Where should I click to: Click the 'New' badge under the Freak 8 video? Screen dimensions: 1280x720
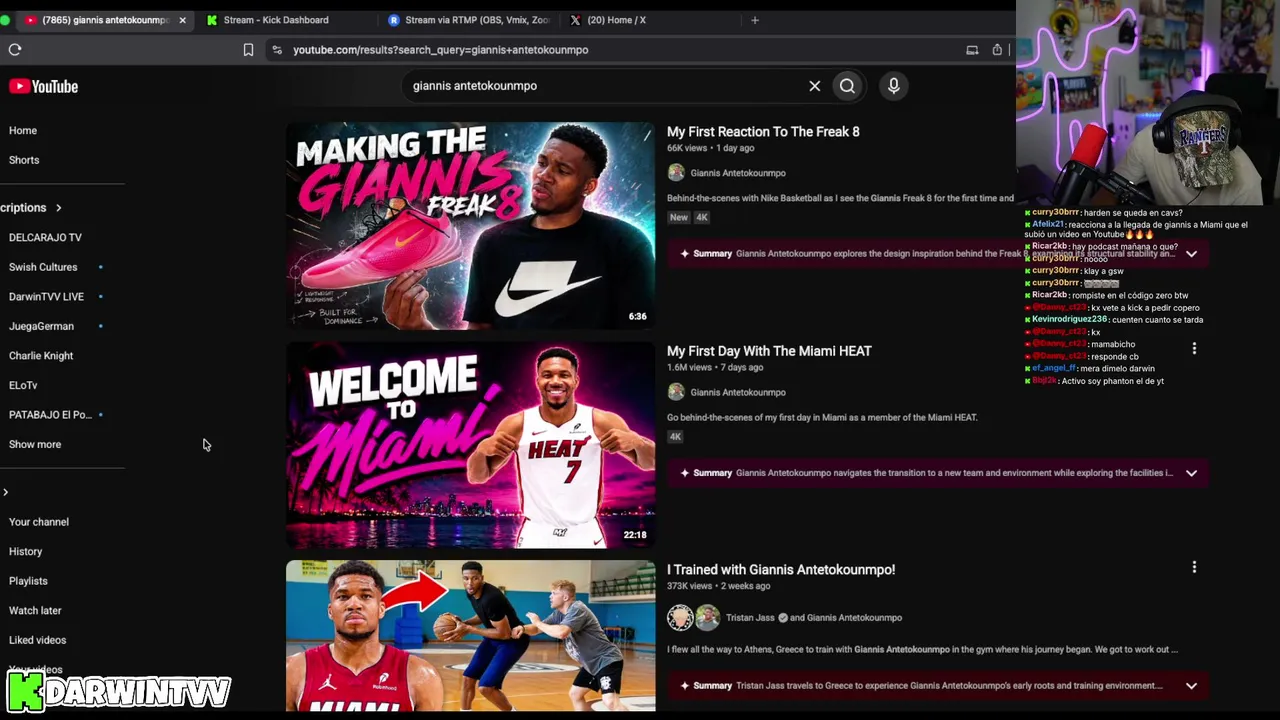coord(679,217)
